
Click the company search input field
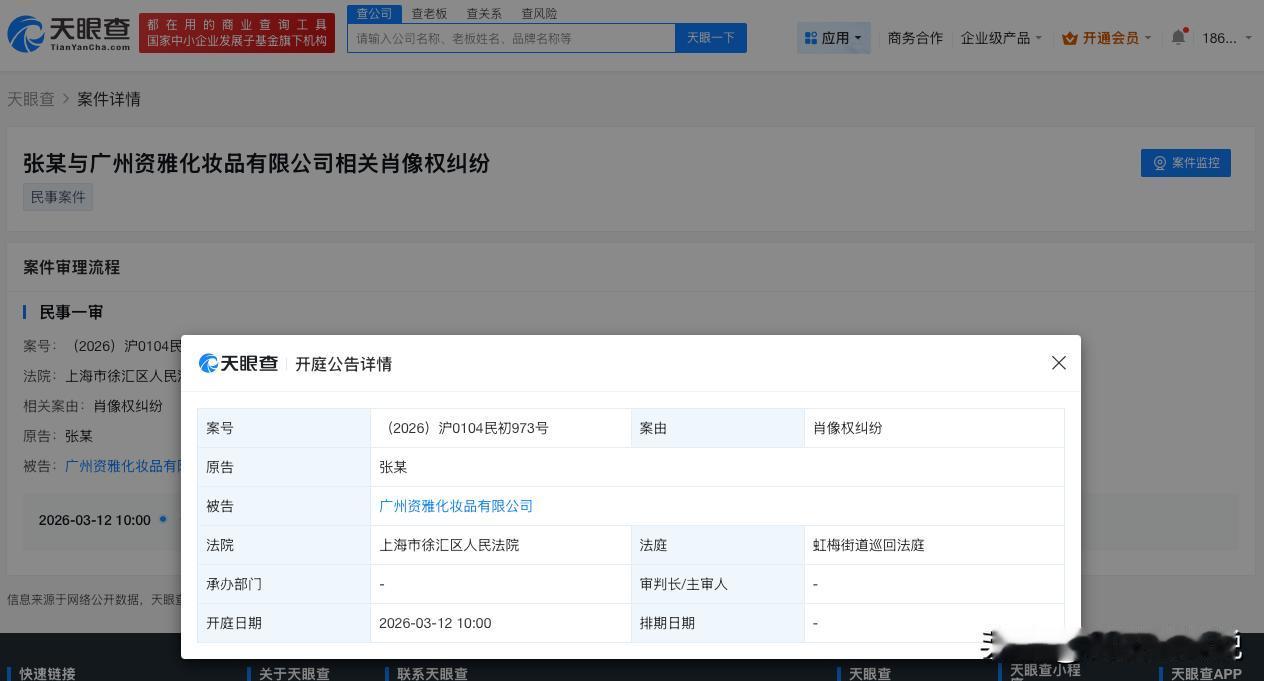pyautogui.click(x=510, y=37)
